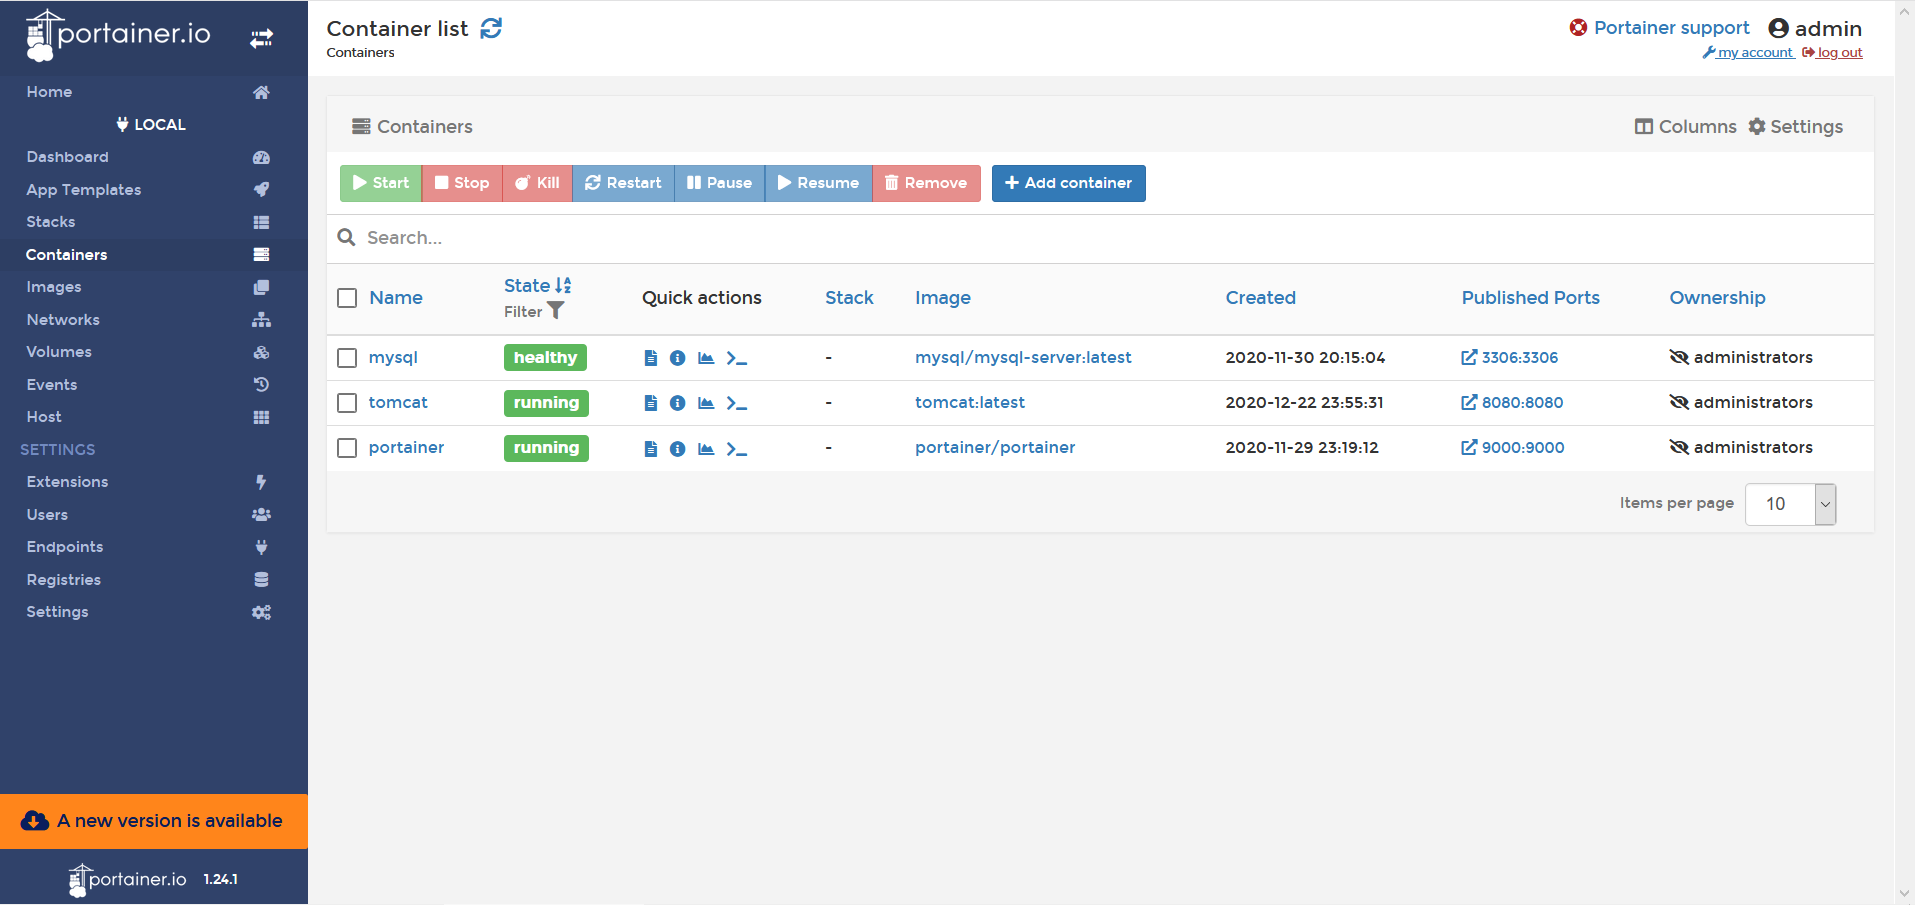
Task: Click the log out link
Action: (1832, 53)
